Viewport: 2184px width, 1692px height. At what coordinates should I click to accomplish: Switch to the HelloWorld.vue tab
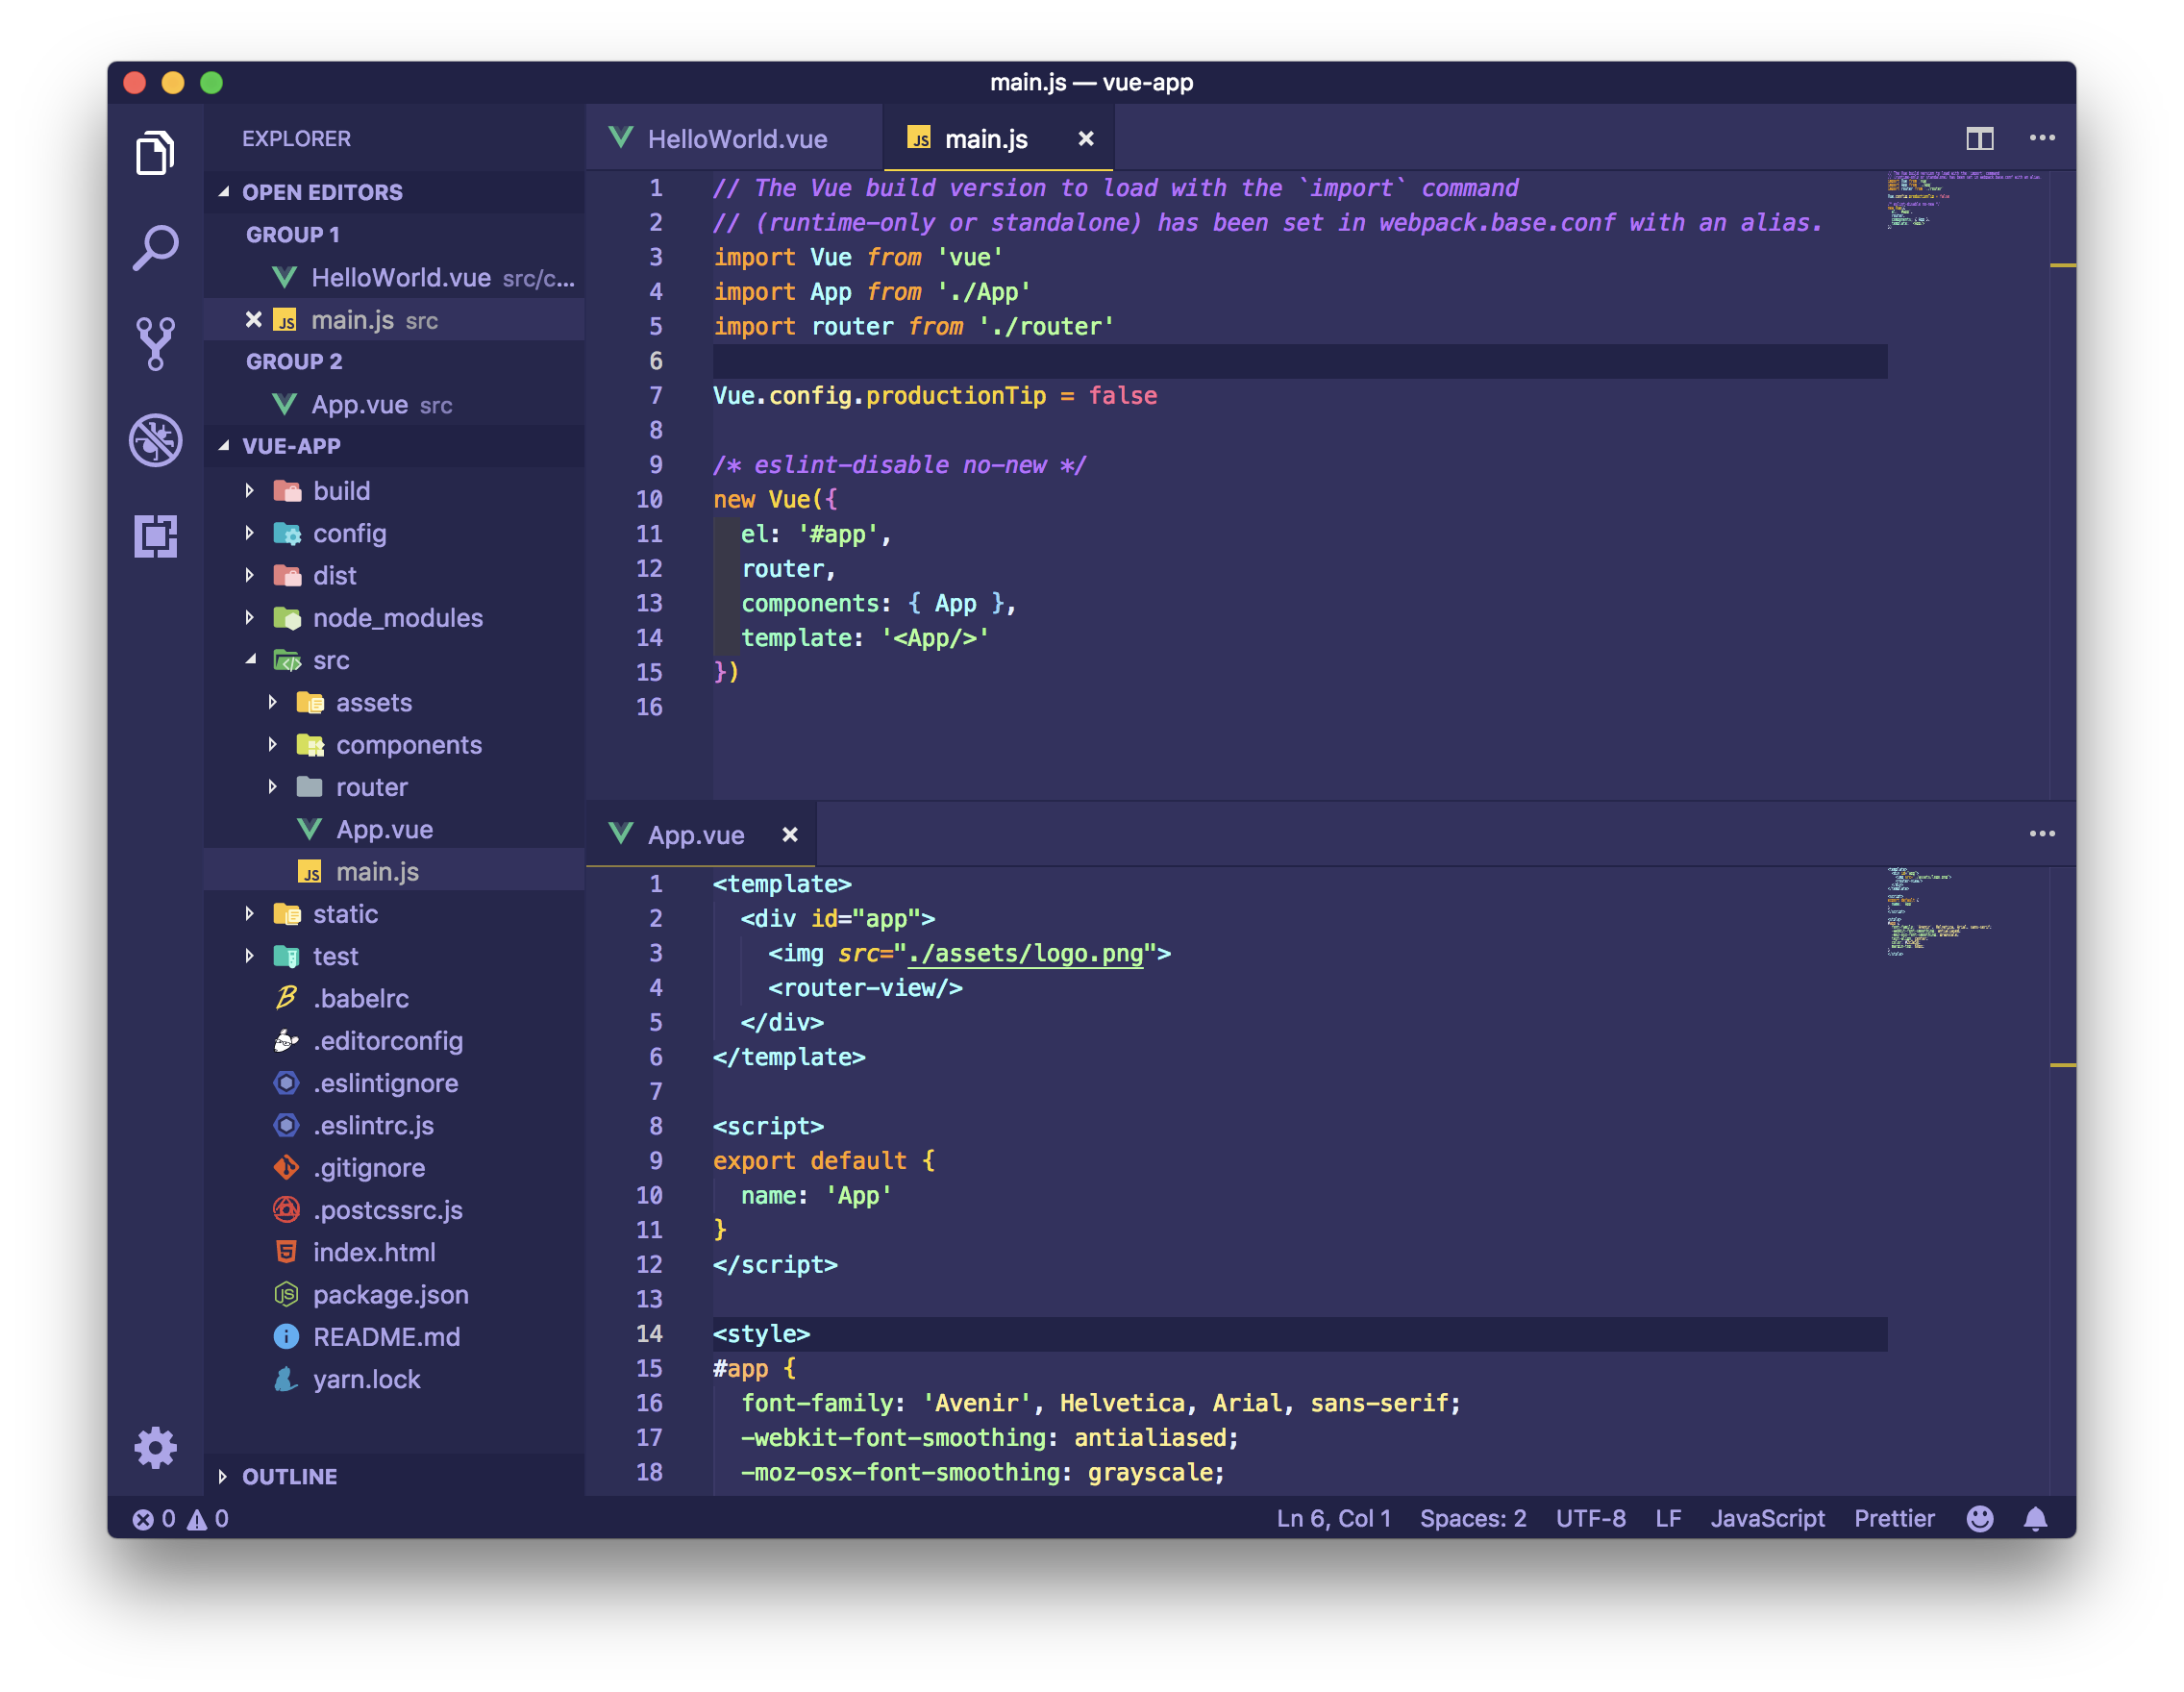pyautogui.click(x=737, y=139)
